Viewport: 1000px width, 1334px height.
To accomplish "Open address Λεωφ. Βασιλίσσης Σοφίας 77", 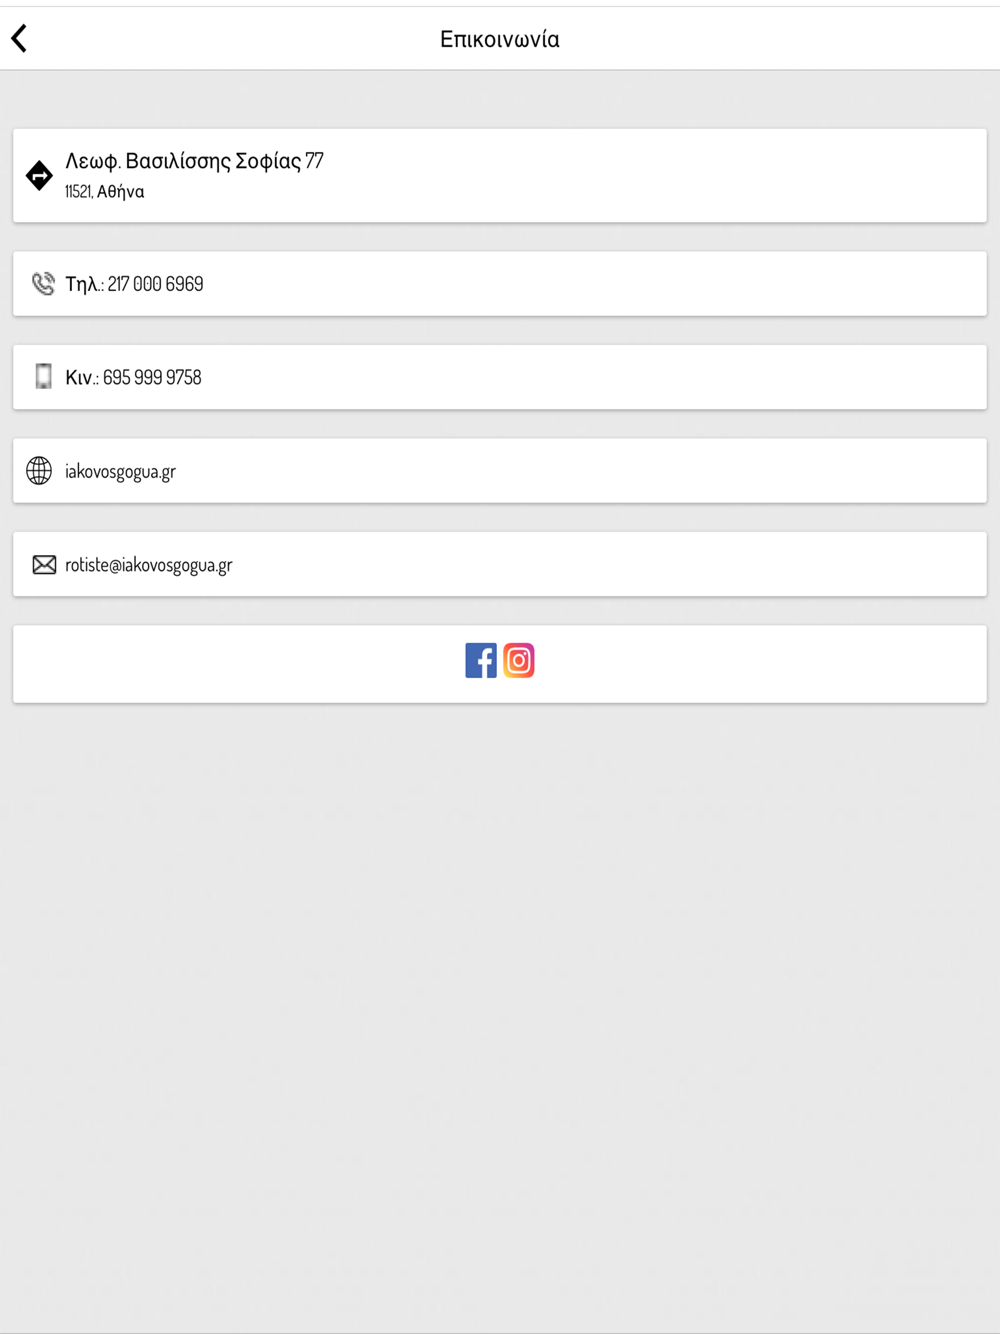I will [194, 161].
